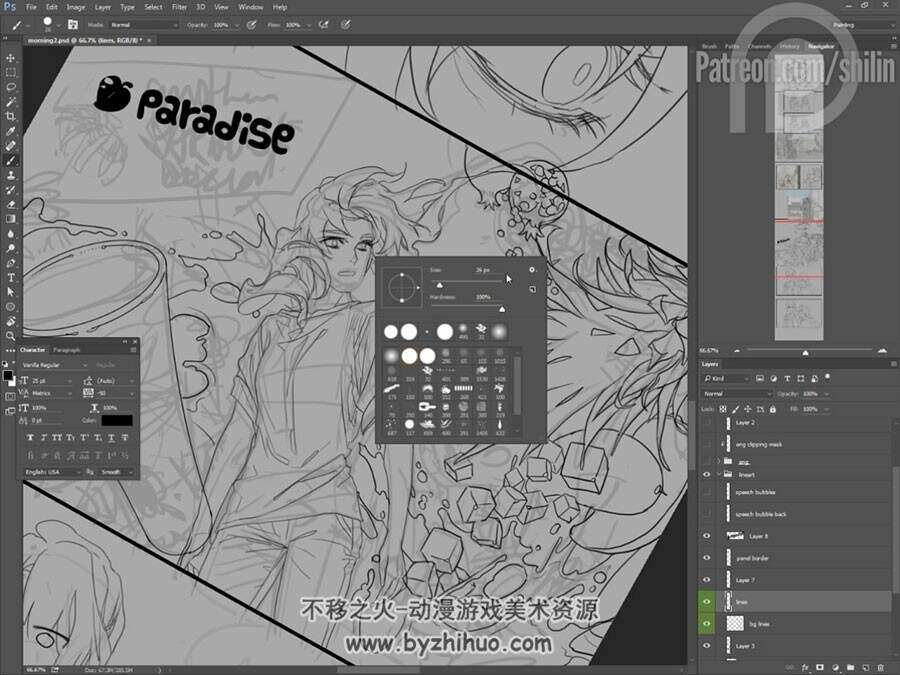Apply All Caps in Character panel

pos(57,437)
